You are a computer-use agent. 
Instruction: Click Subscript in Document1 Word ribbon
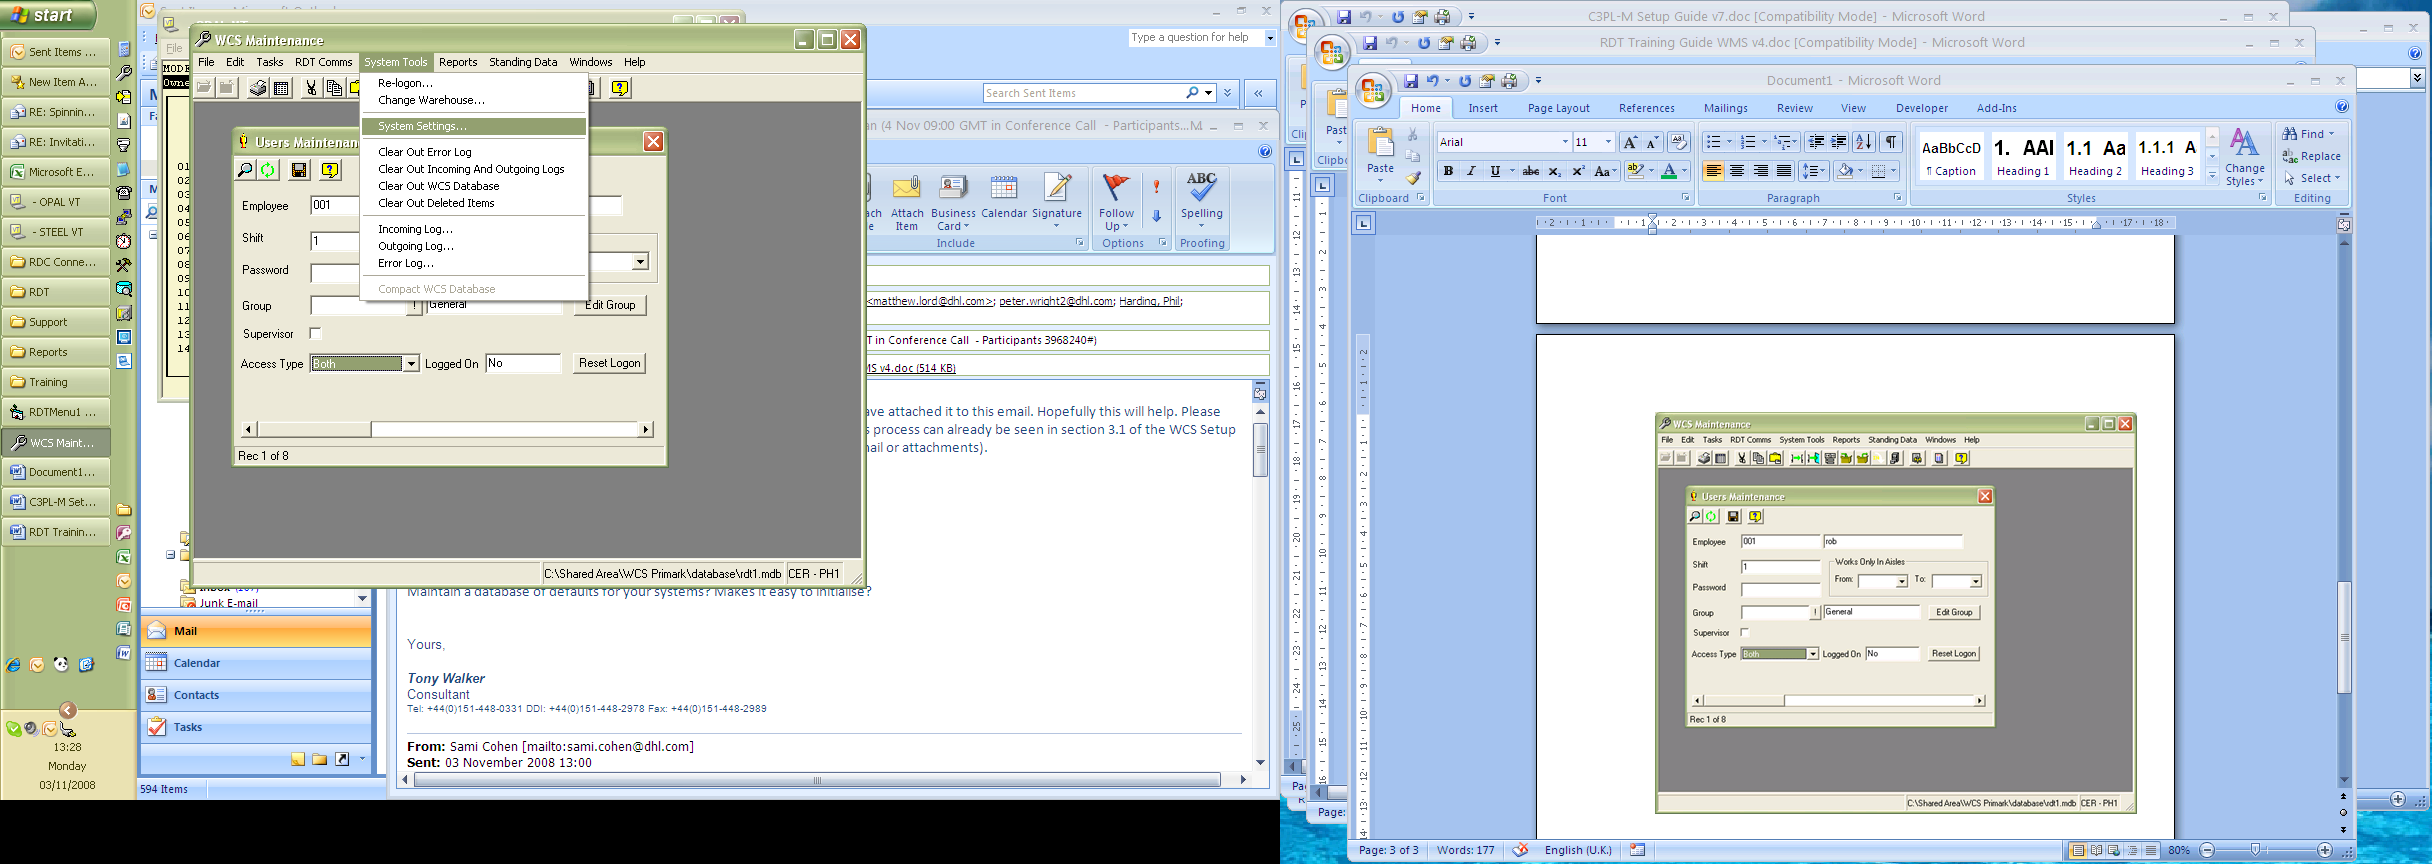pos(1555,171)
